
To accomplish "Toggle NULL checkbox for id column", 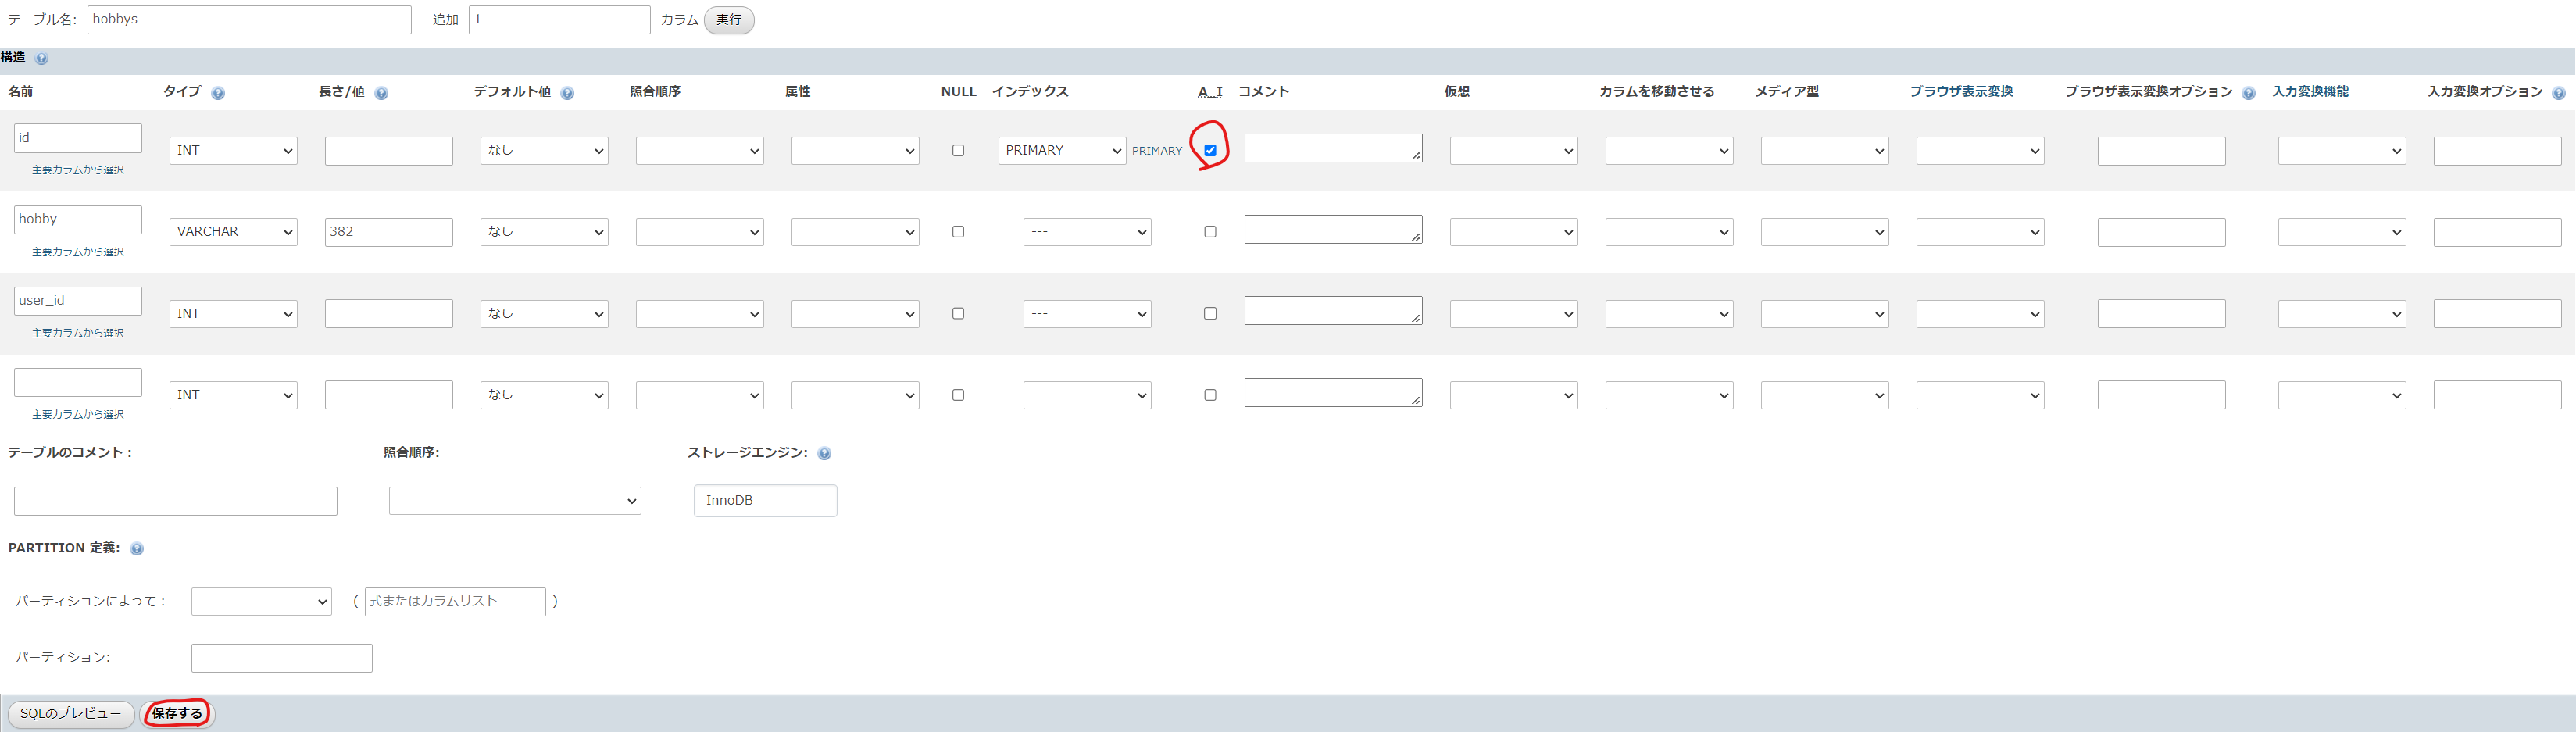I will [x=958, y=150].
